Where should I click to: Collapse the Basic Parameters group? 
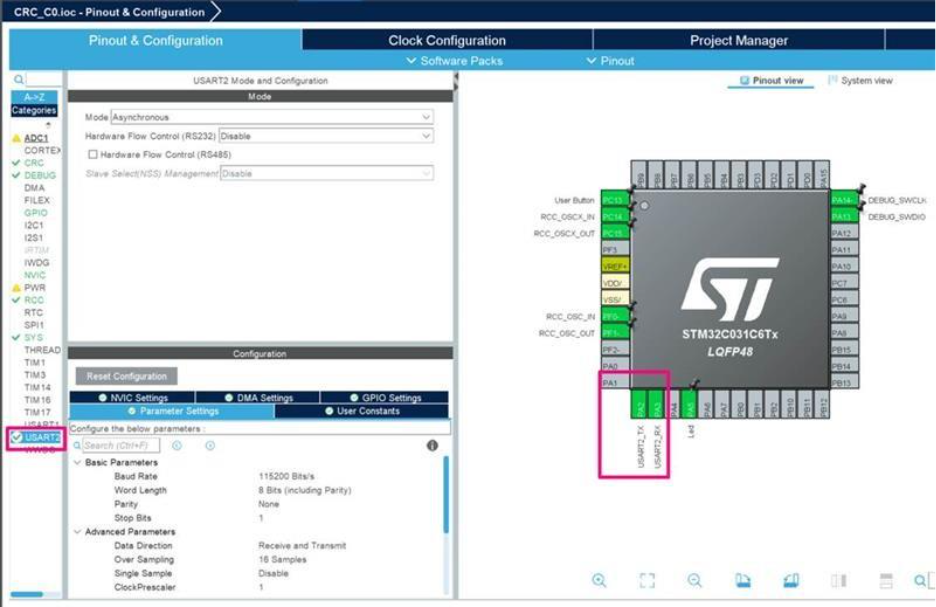78,463
